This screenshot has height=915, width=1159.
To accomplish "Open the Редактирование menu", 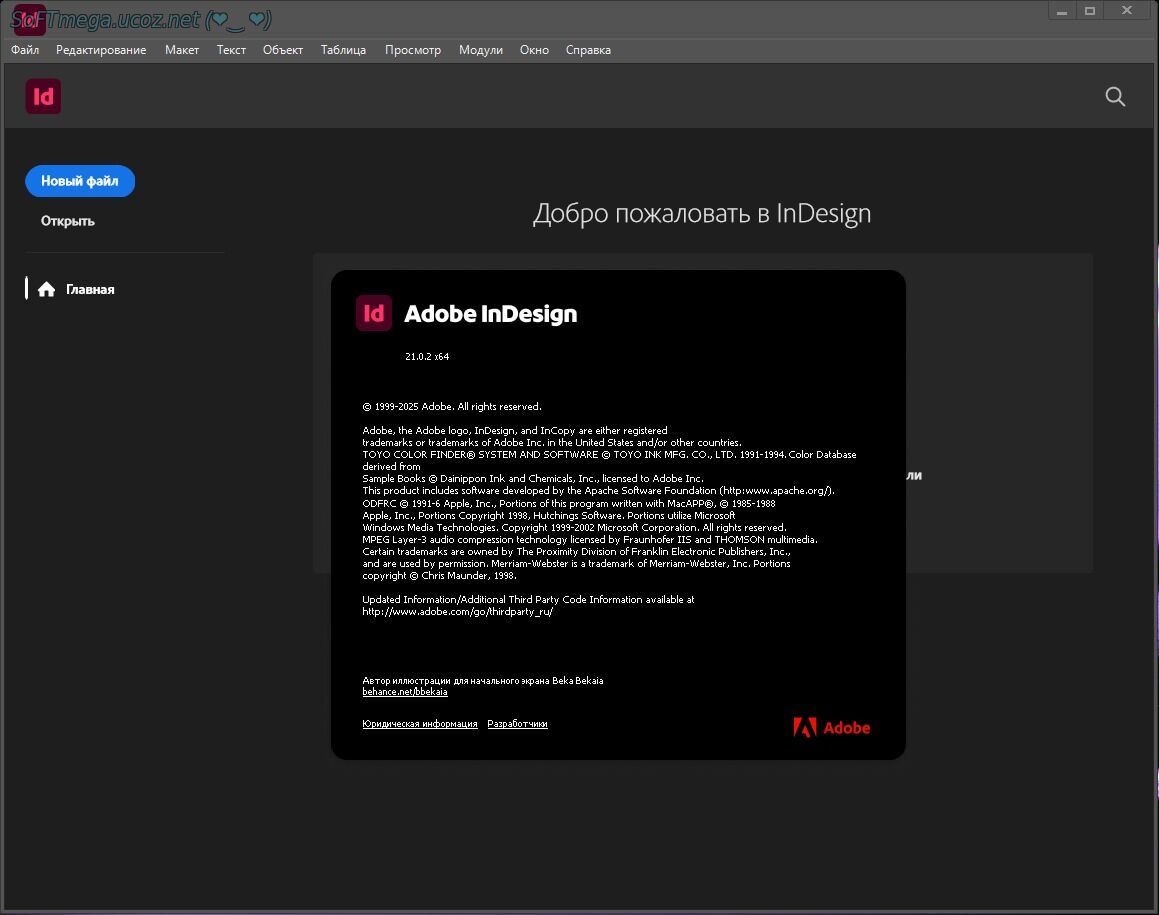I will [x=101, y=50].
